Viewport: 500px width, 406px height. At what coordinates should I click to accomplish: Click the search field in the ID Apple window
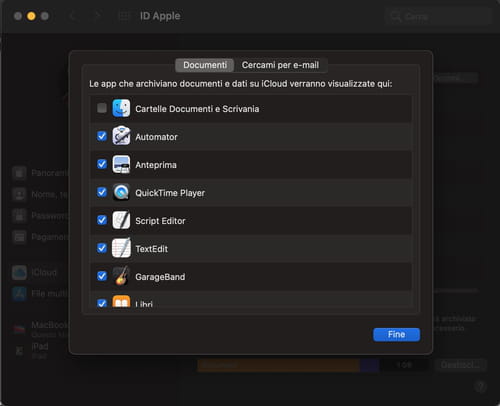(x=438, y=16)
